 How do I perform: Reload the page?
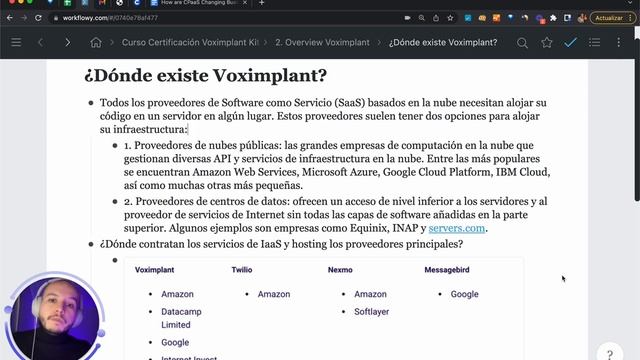click(38, 18)
